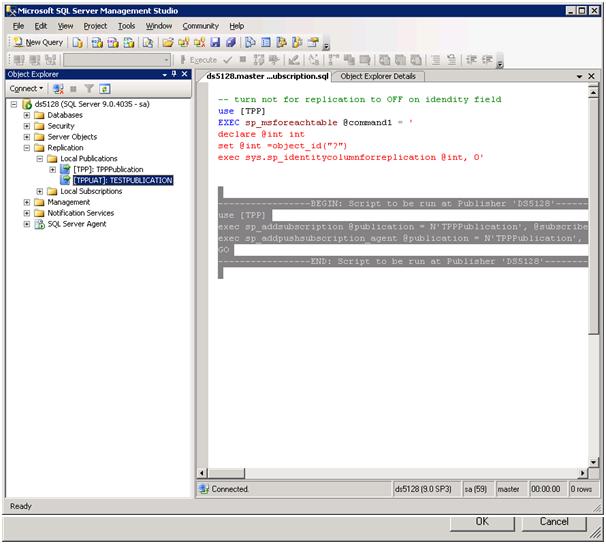The height and width of the screenshot is (544, 606).
Task: Open the File menu
Action: [18, 26]
